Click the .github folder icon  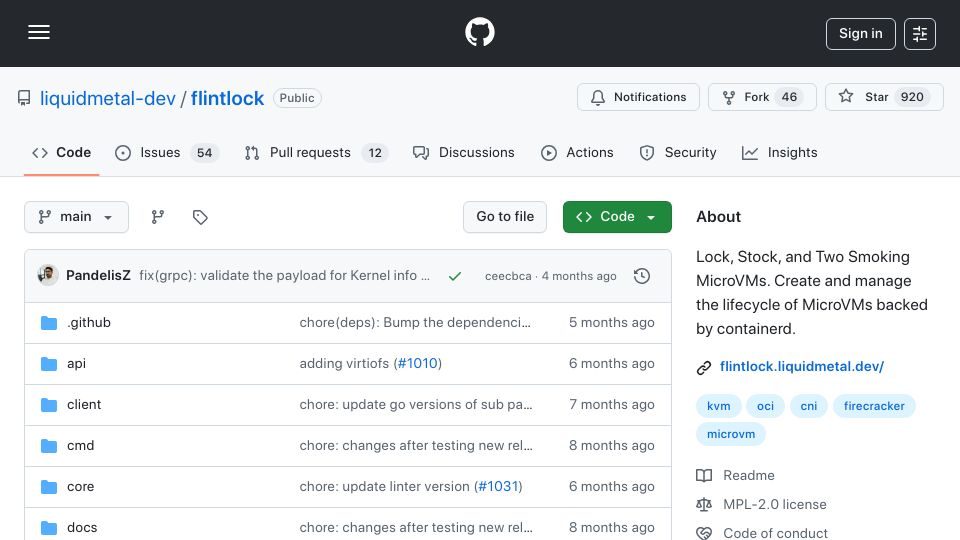coord(49,323)
